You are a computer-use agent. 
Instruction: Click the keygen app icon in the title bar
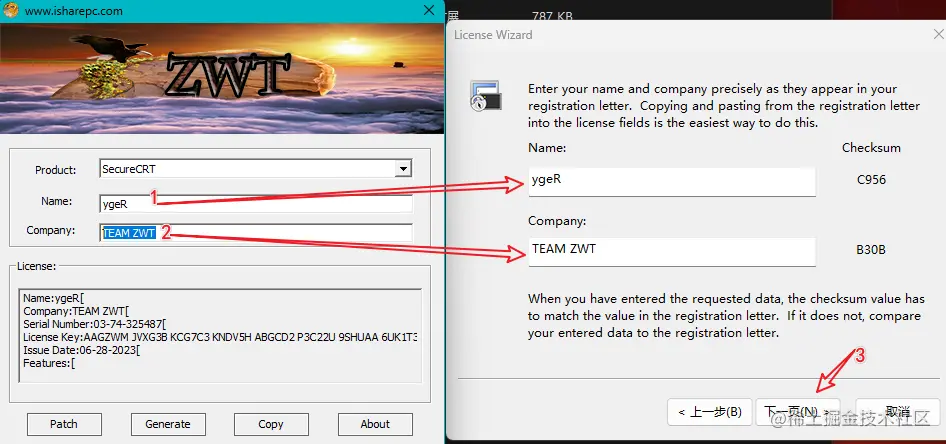[10, 10]
